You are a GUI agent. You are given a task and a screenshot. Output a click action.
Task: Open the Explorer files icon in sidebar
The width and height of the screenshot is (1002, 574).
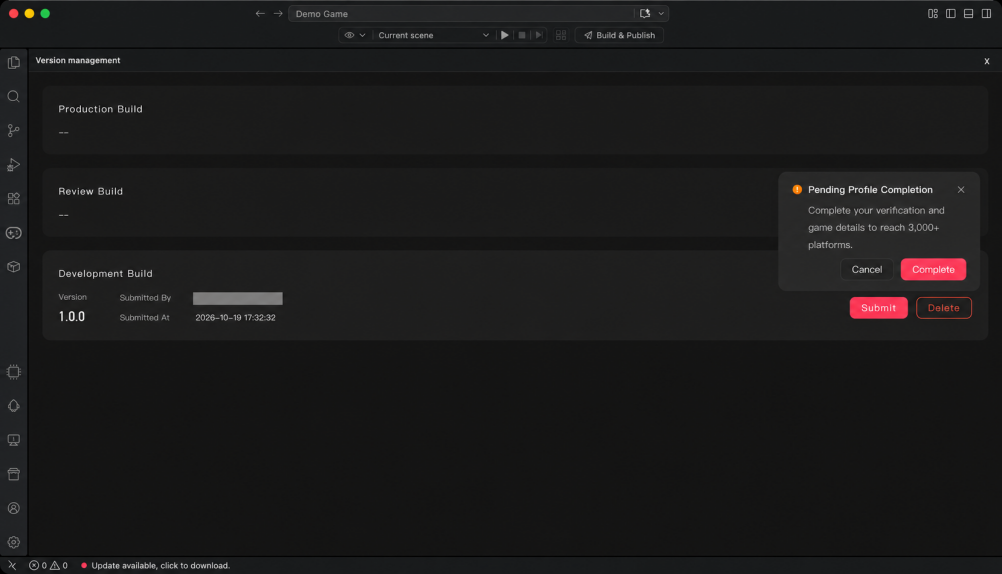13,62
